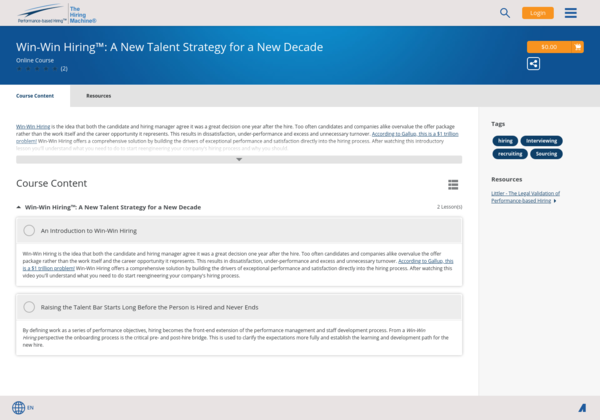Expand the full course description bar
This screenshot has width=600, height=420.
pos(239,160)
